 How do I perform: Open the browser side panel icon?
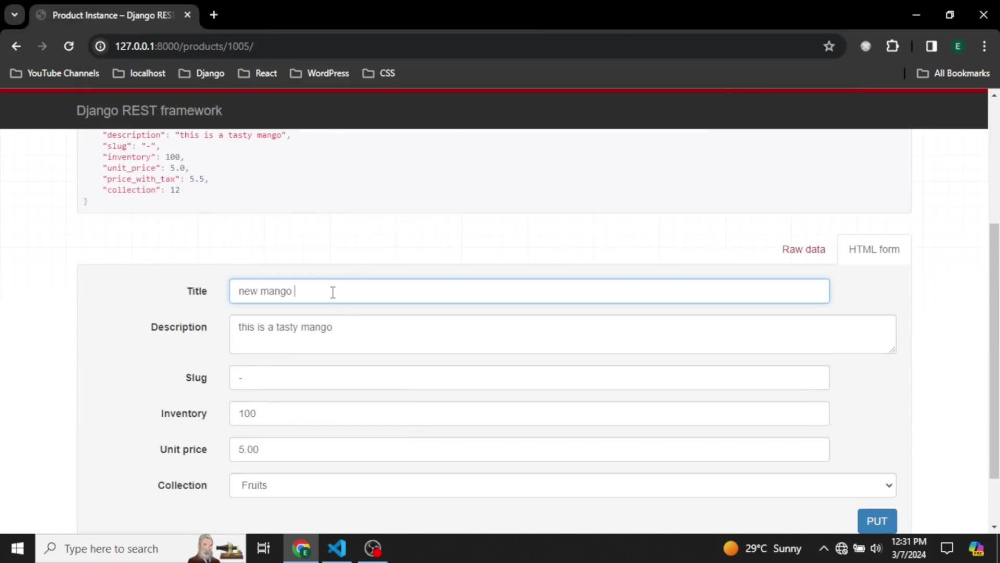tap(931, 46)
